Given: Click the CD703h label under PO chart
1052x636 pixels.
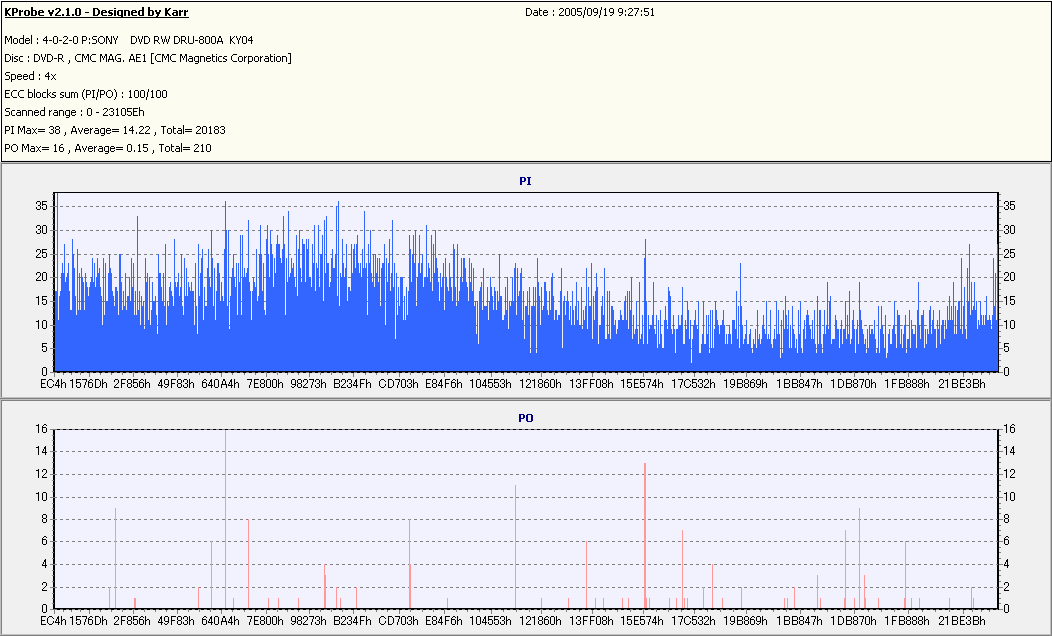Looking at the screenshot, I should pyautogui.click(x=398, y=621).
